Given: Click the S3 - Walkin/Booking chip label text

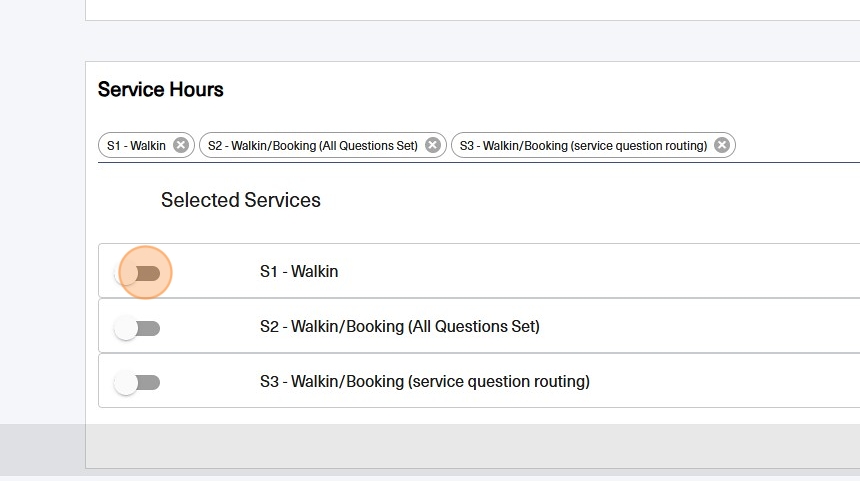Looking at the screenshot, I should (583, 146).
